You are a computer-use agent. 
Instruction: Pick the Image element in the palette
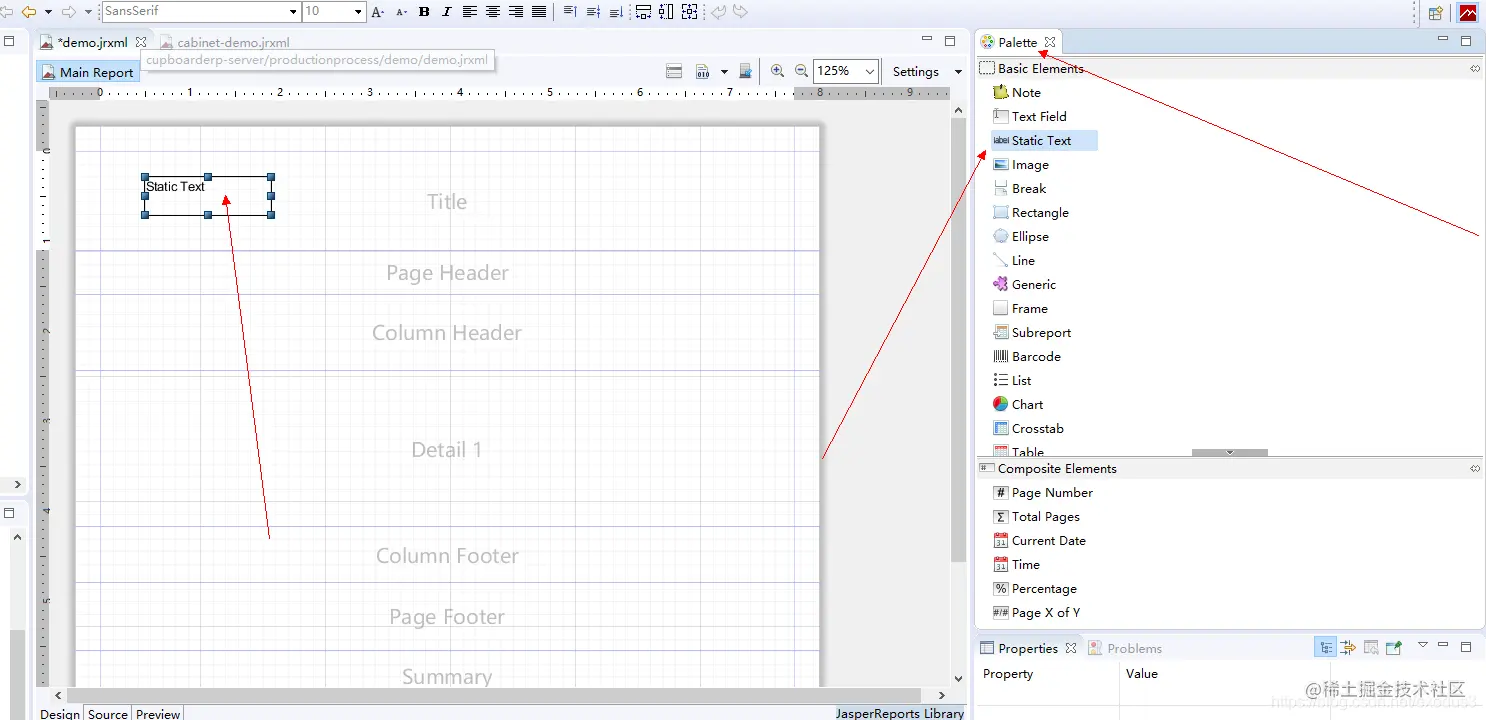(x=1021, y=165)
